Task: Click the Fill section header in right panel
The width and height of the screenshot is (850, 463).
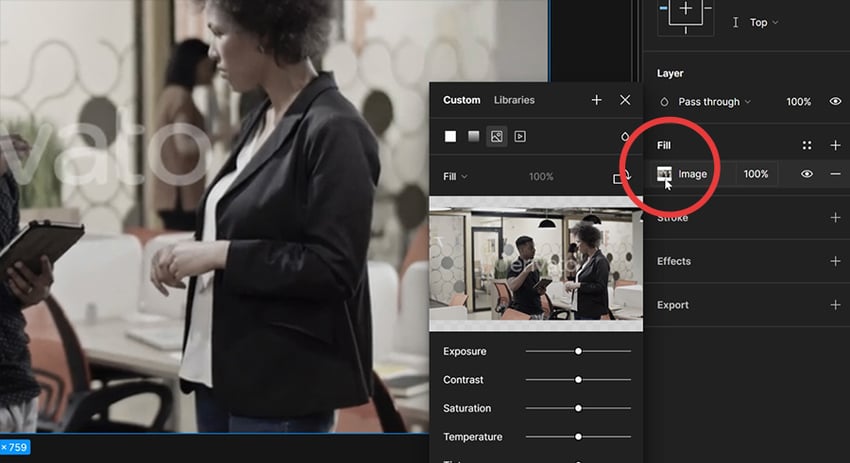Action: 664,145
